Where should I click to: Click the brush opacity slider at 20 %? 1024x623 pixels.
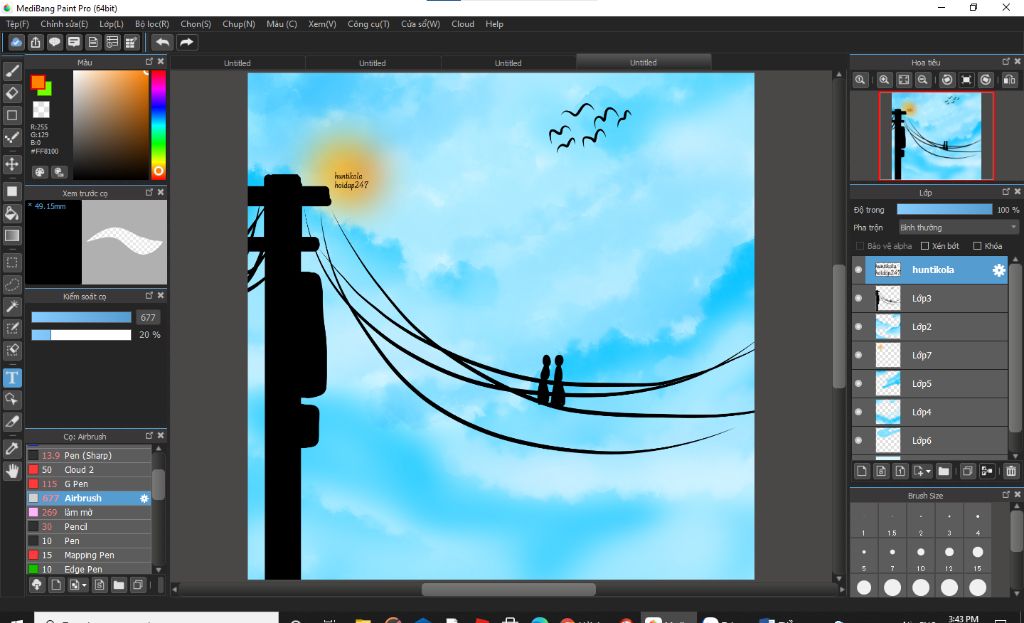pos(81,334)
